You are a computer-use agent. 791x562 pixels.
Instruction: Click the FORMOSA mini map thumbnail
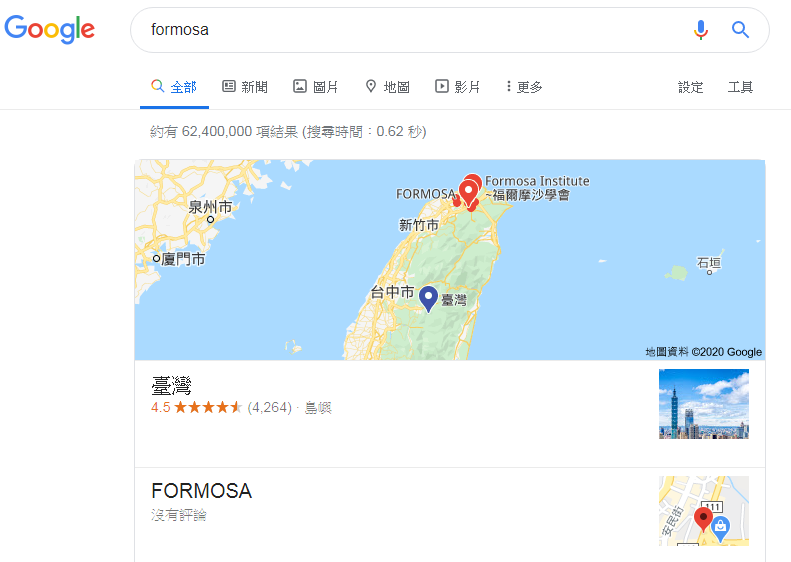pos(704,511)
